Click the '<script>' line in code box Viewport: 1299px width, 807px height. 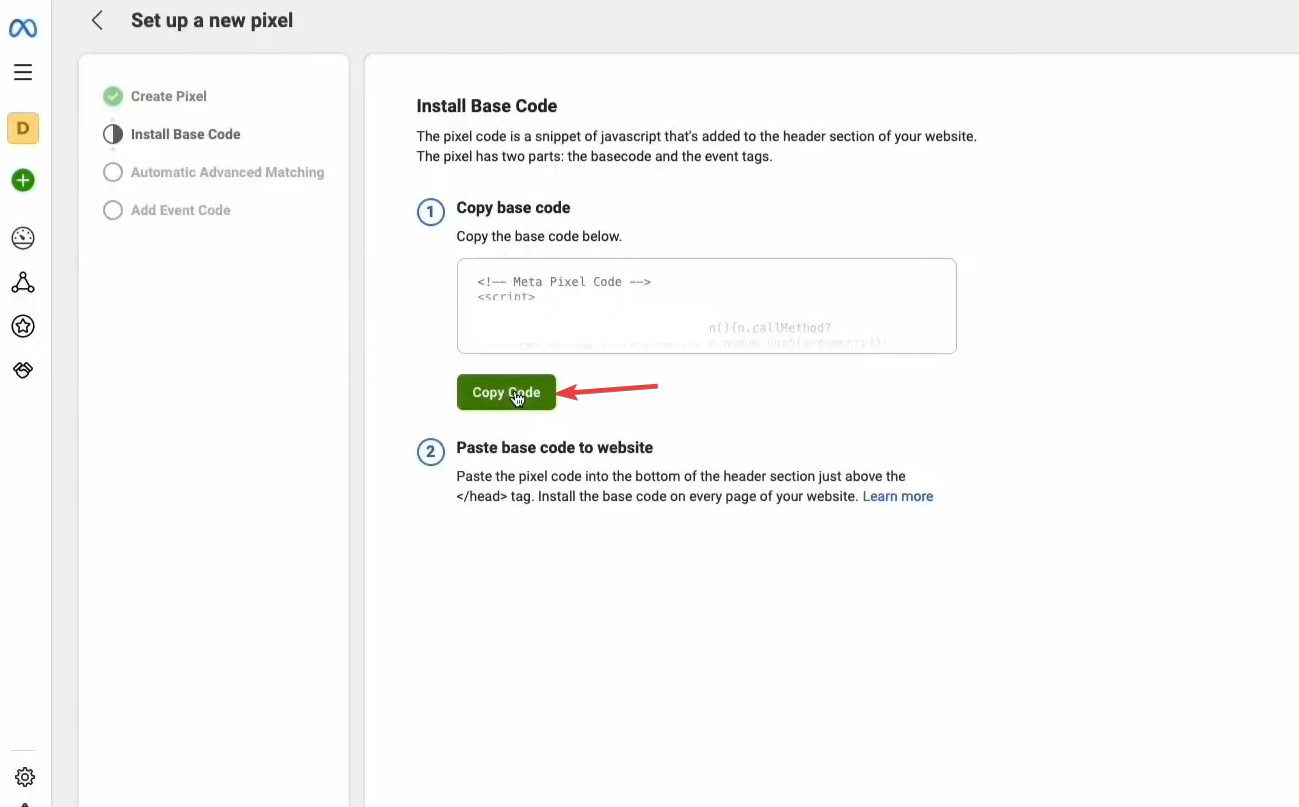pyautogui.click(x=506, y=297)
